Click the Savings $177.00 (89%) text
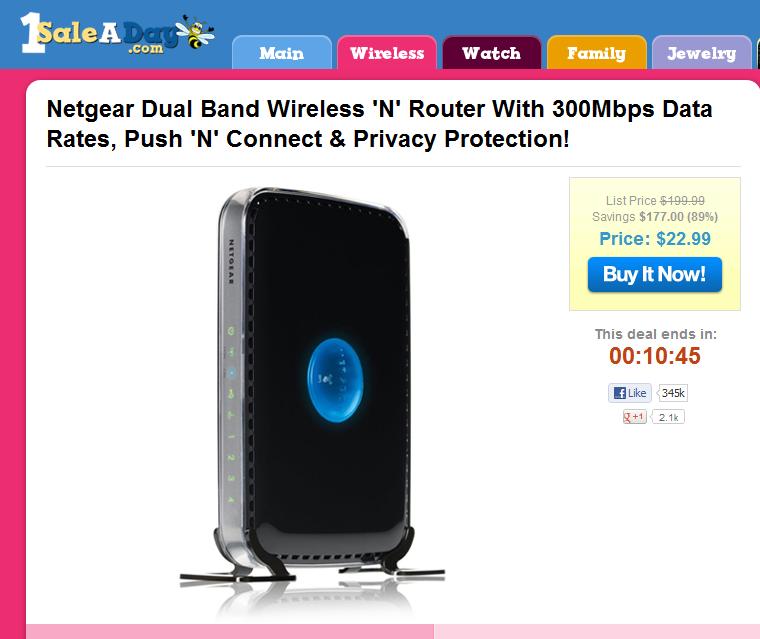 click(655, 216)
